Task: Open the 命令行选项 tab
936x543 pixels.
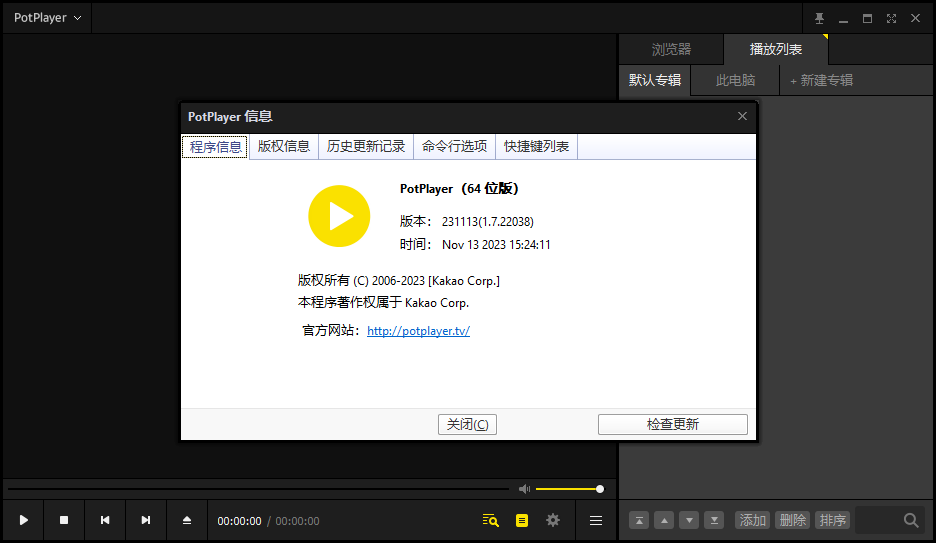Action: 454,147
